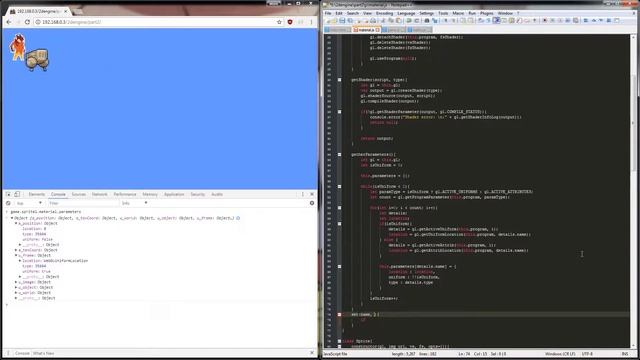This screenshot has width=640, height=360.
Task: Toggle the highlighted Indent Guide button in Notepad++
Action: point(497,20)
